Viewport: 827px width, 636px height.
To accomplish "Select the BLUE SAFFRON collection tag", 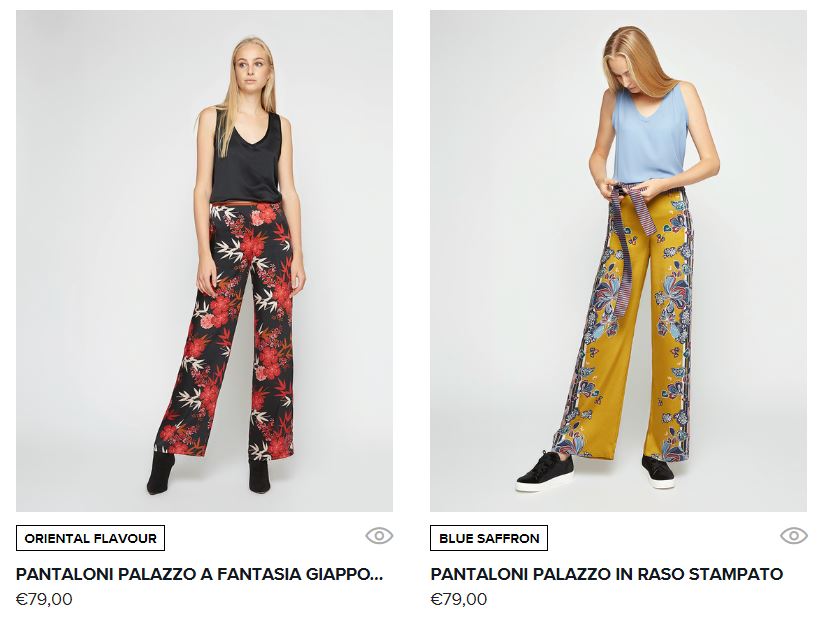I will point(489,538).
